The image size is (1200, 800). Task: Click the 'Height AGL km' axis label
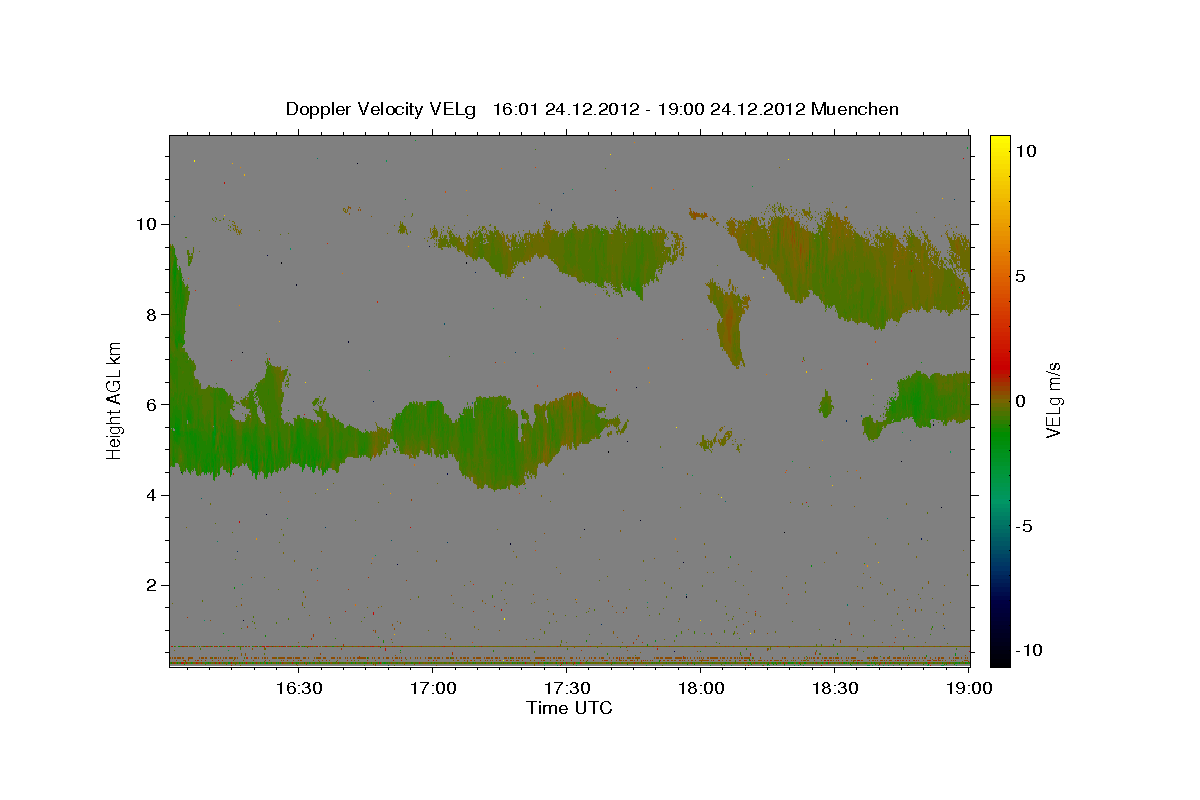(115, 400)
